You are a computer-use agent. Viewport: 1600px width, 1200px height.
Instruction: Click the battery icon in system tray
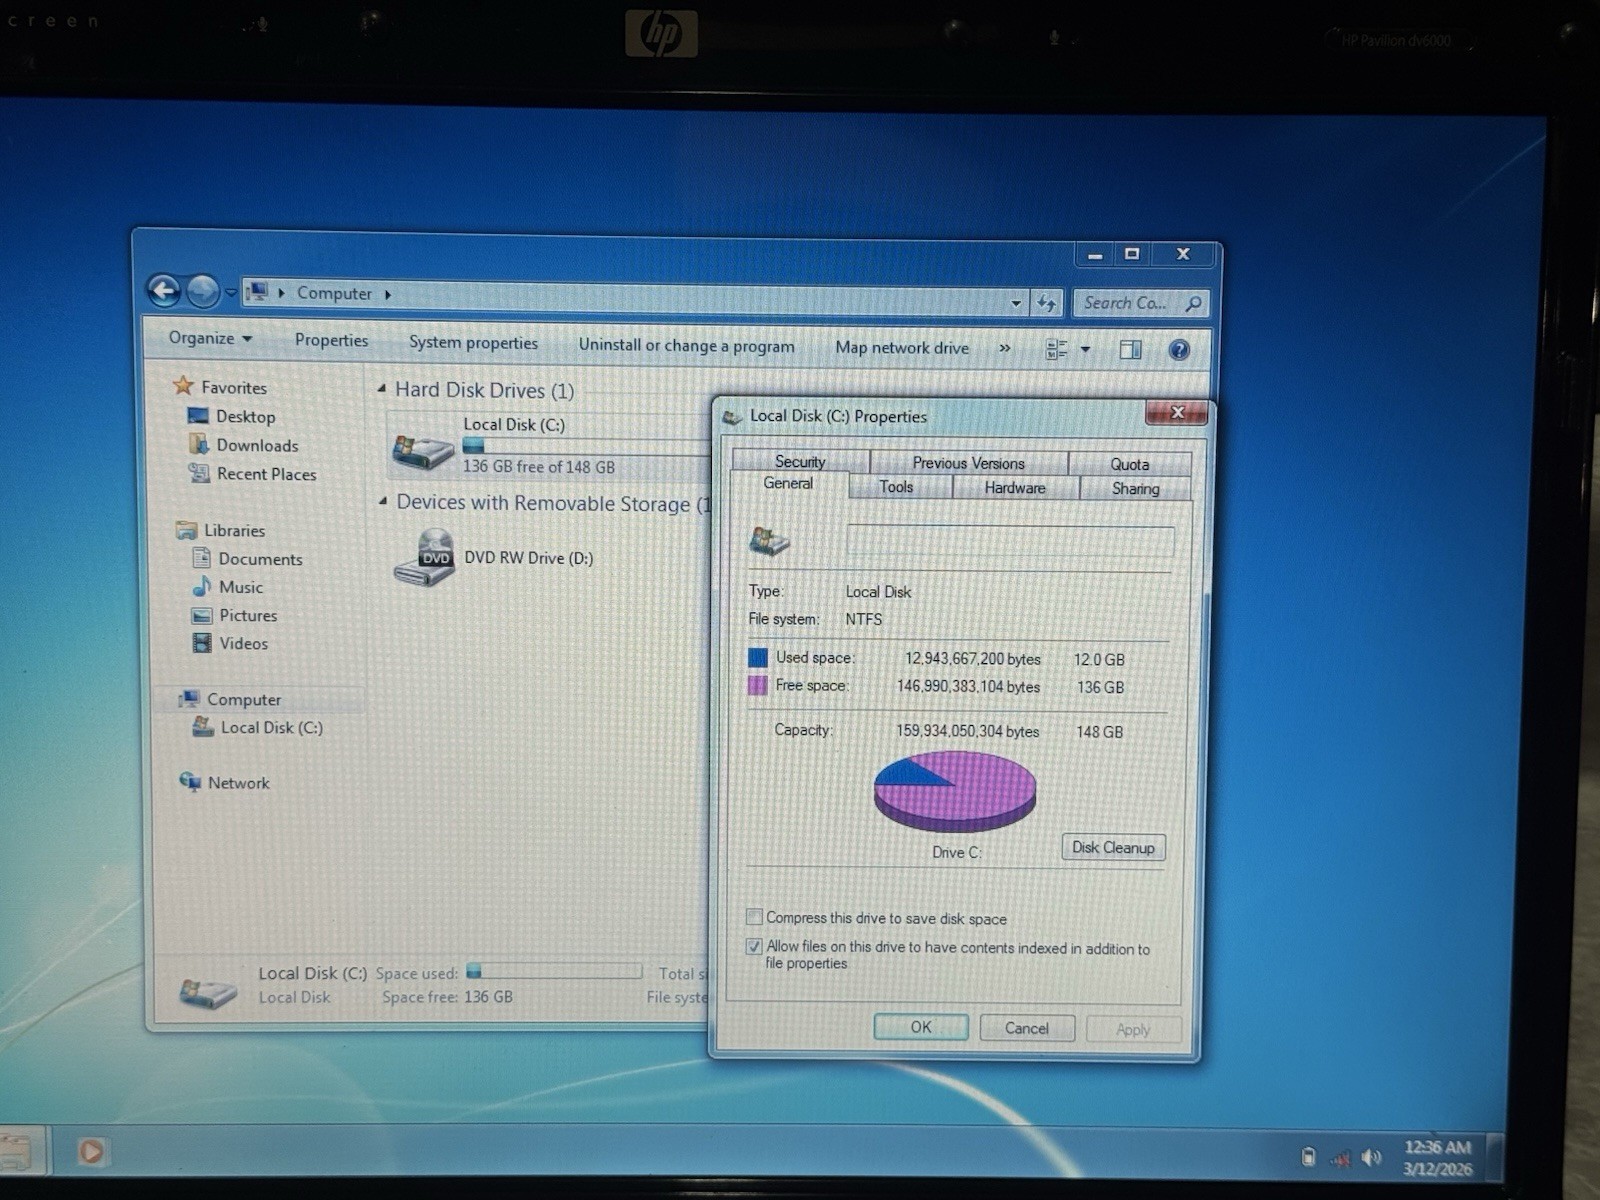pos(1309,1157)
